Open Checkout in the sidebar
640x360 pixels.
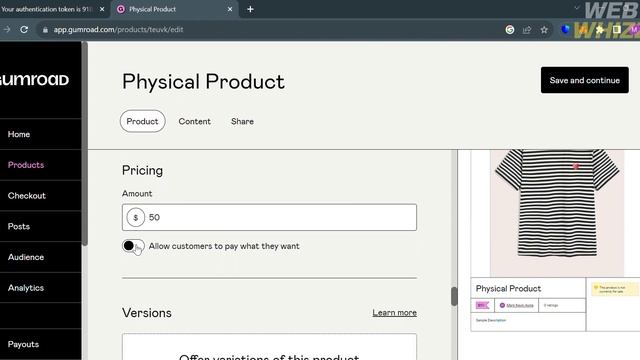[27, 196]
